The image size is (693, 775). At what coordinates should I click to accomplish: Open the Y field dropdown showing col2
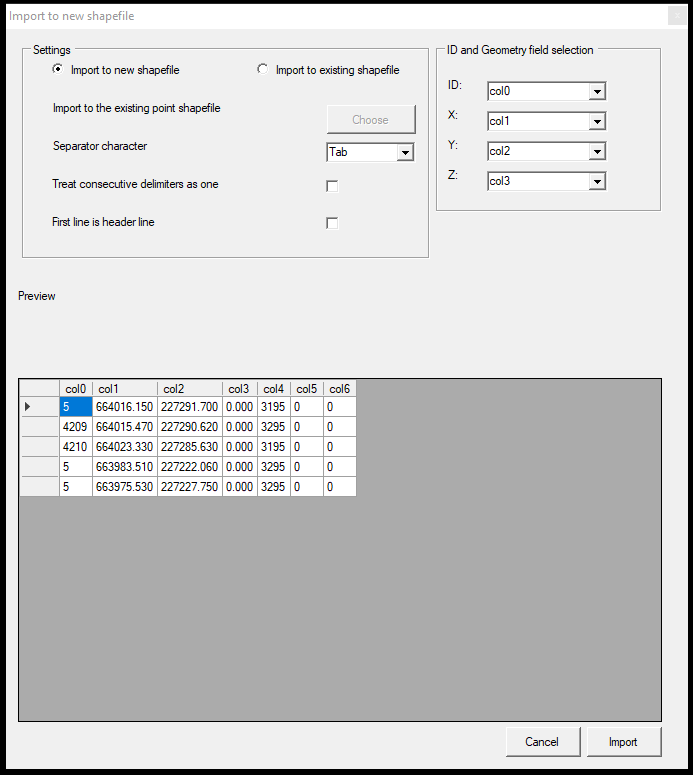(x=546, y=151)
